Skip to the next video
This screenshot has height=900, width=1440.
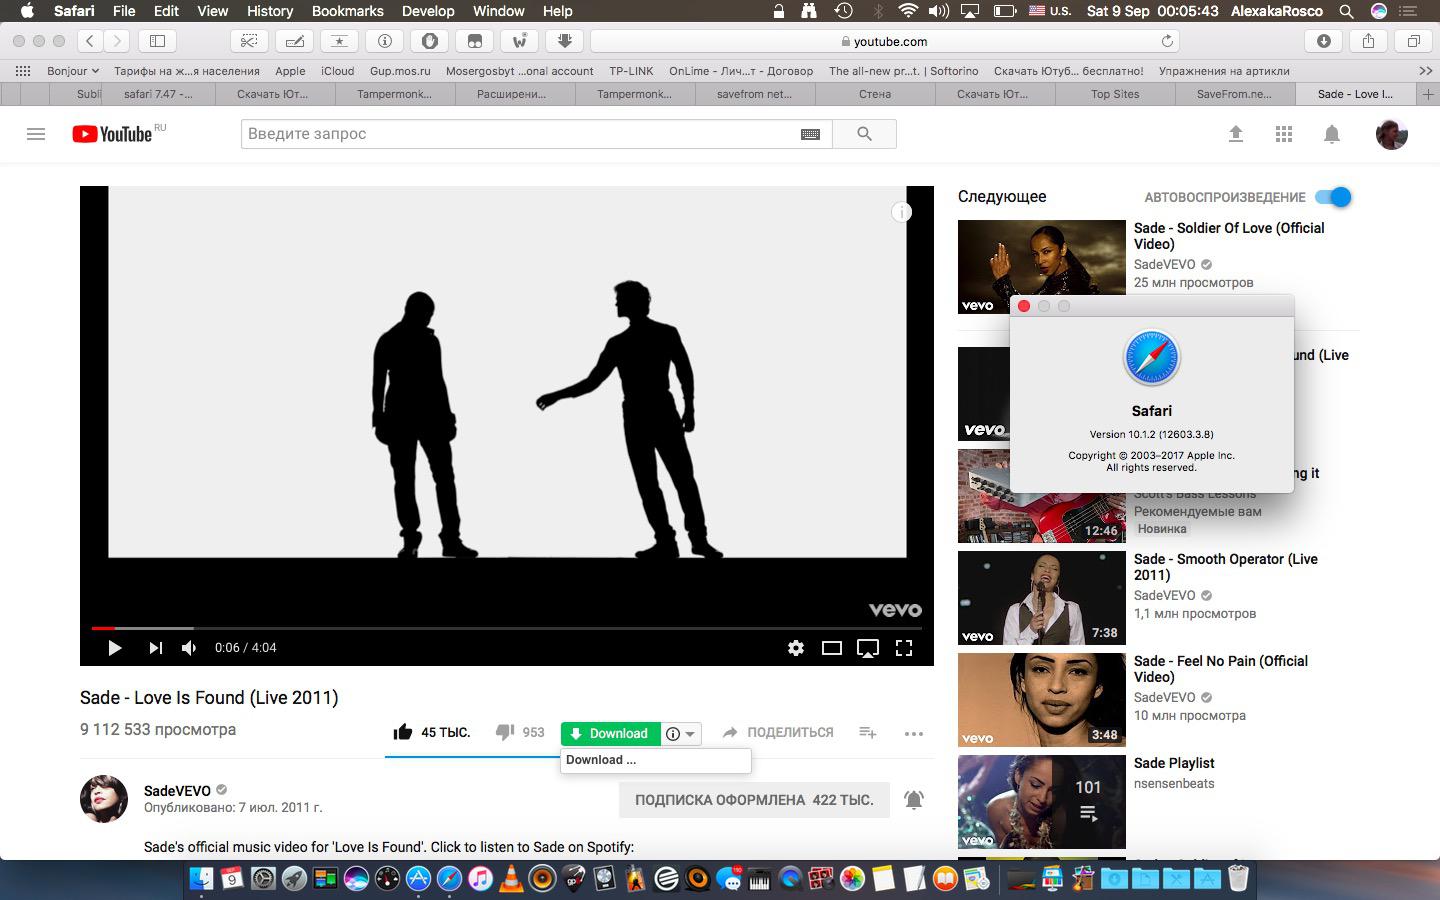[155, 648]
